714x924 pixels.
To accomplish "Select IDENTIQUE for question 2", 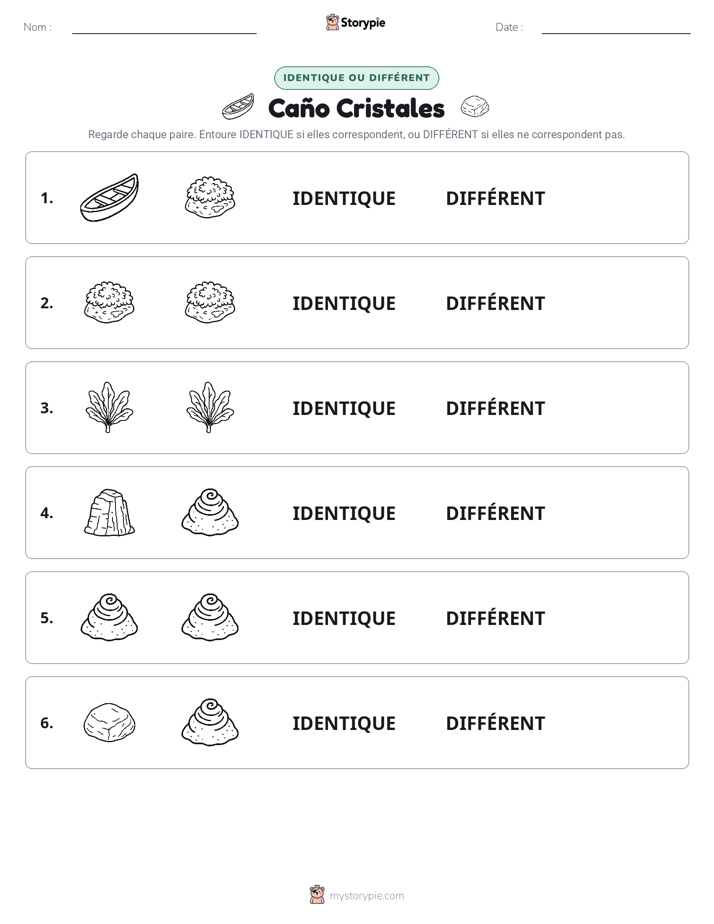I will point(344,303).
